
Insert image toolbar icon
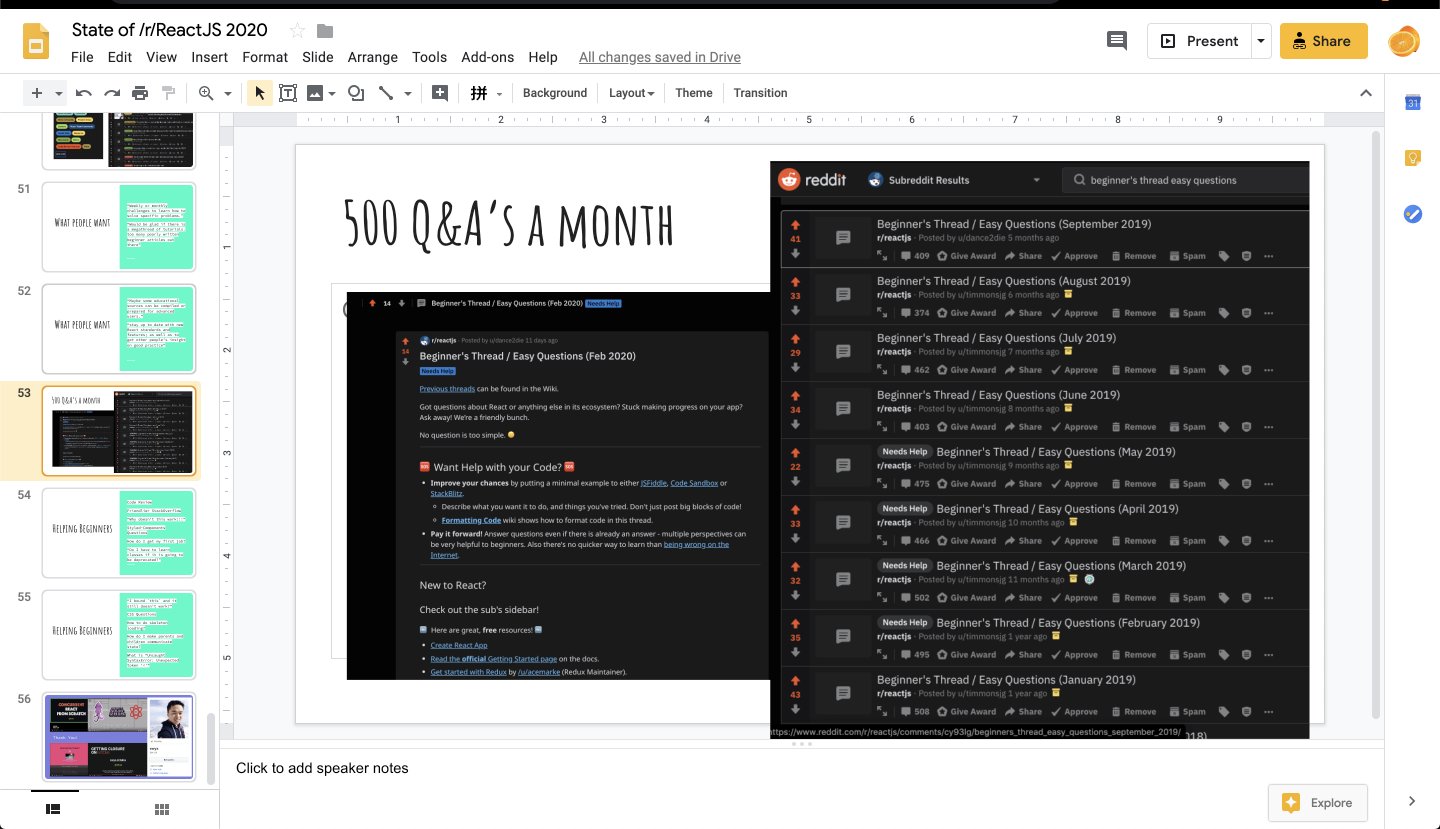(x=315, y=93)
